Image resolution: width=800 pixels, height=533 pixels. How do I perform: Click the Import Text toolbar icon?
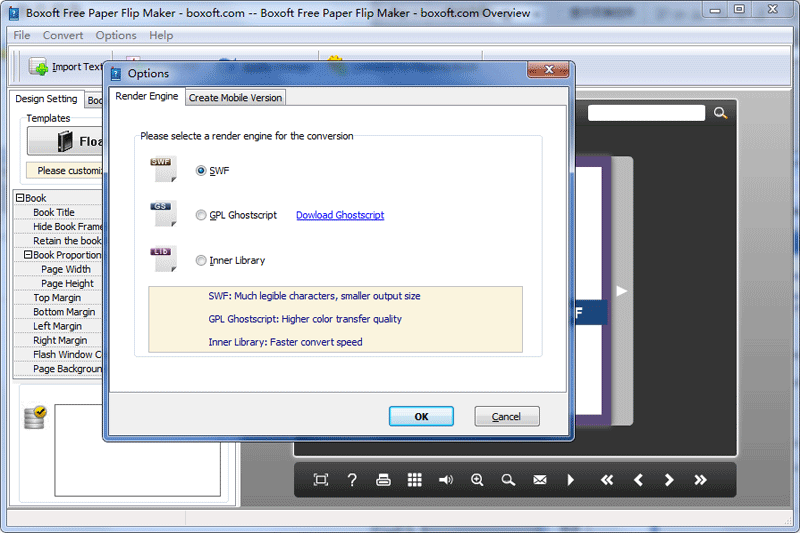click(x=38, y=67)
